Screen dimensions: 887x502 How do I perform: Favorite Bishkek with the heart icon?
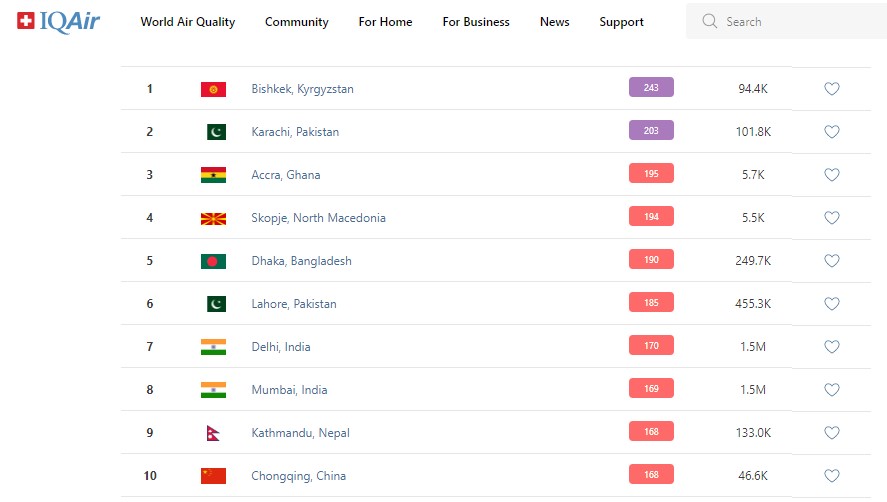[x=831, y=89]
